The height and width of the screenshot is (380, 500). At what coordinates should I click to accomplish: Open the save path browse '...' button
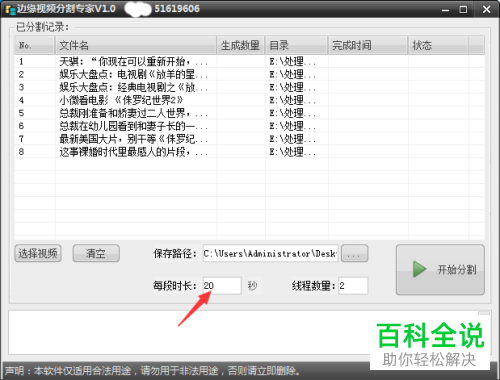tap(355, 253)
